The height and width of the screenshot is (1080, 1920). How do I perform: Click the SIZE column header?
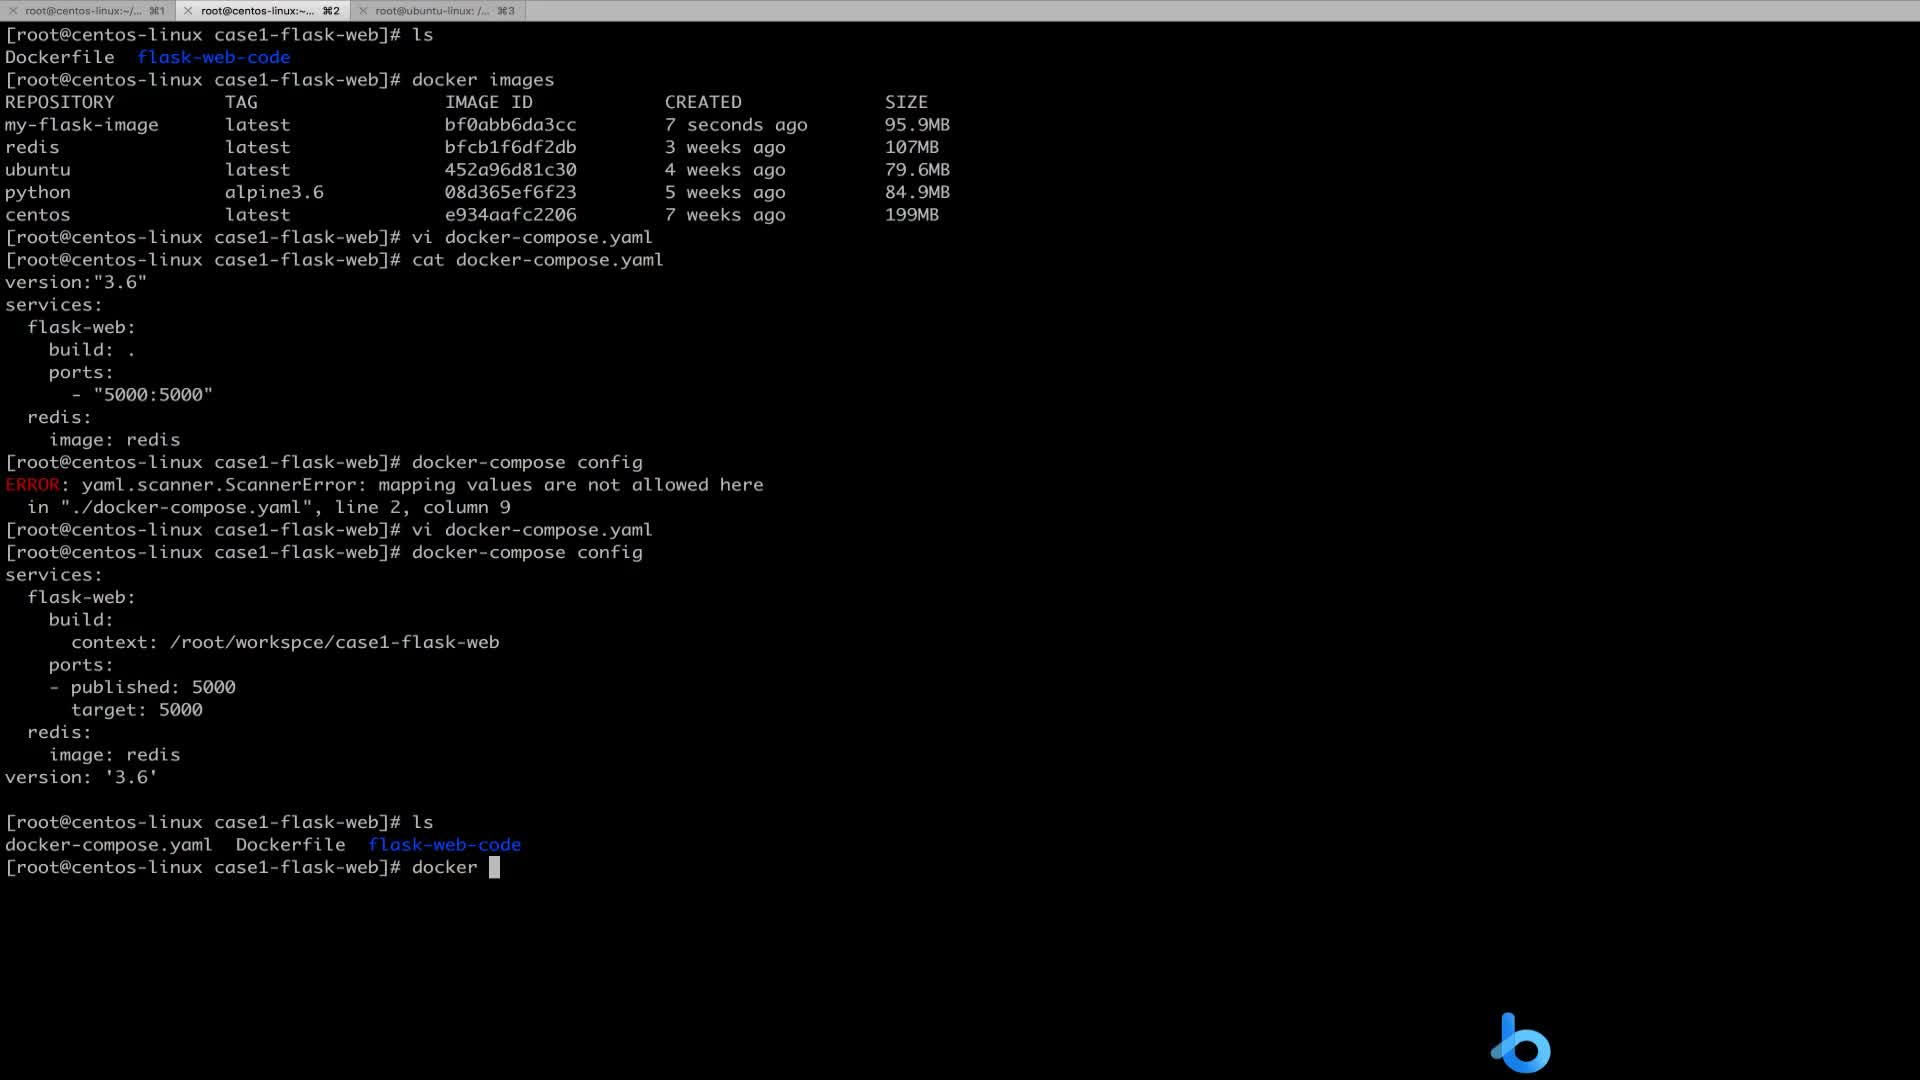point(906,102)
